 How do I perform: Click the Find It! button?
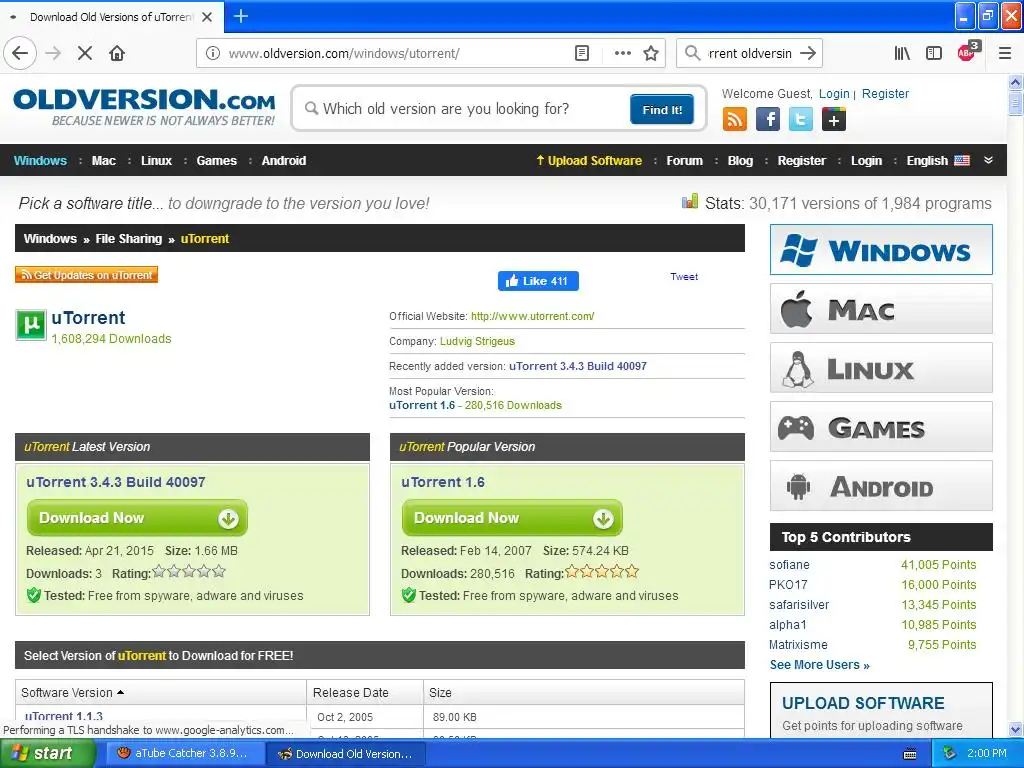point(662,109)
